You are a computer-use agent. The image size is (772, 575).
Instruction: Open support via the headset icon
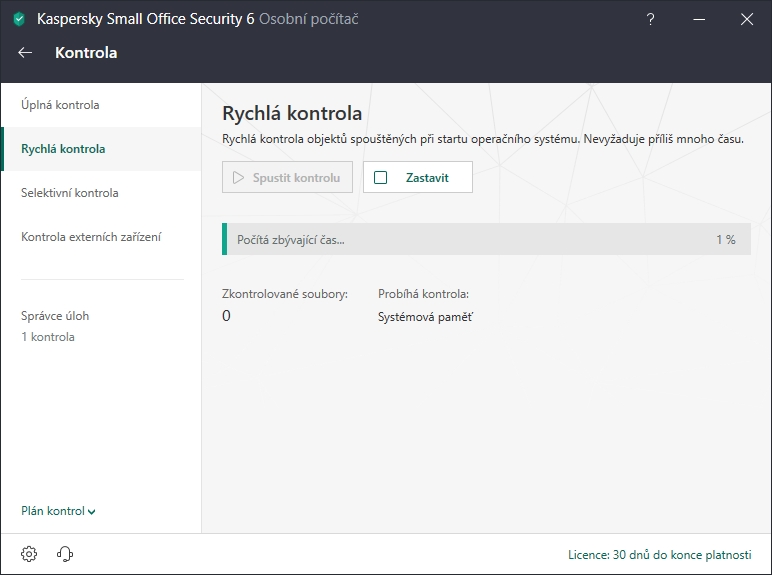66,554
